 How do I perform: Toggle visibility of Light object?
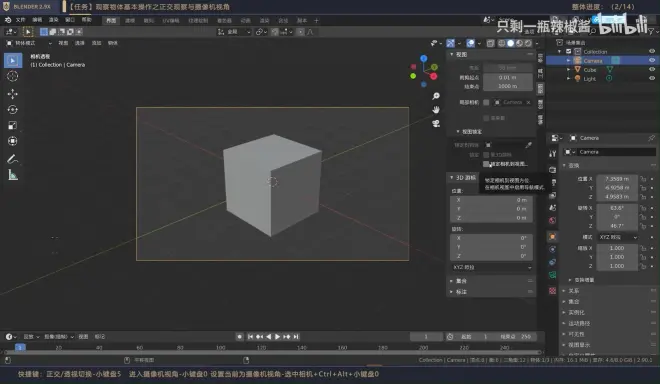[652, 78]
